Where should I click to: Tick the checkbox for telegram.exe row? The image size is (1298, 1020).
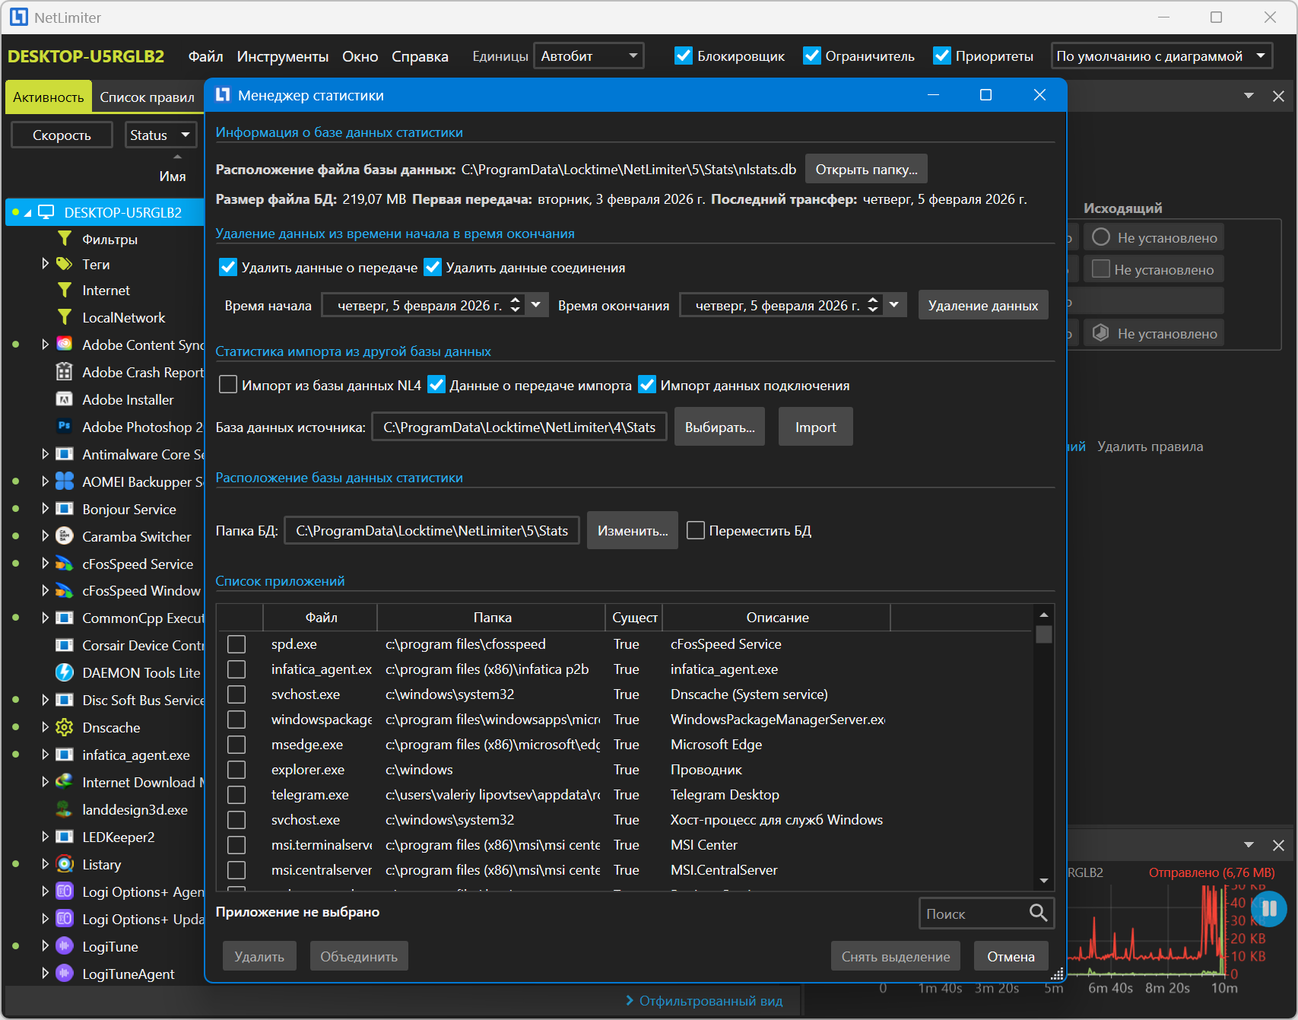point(237,795)
